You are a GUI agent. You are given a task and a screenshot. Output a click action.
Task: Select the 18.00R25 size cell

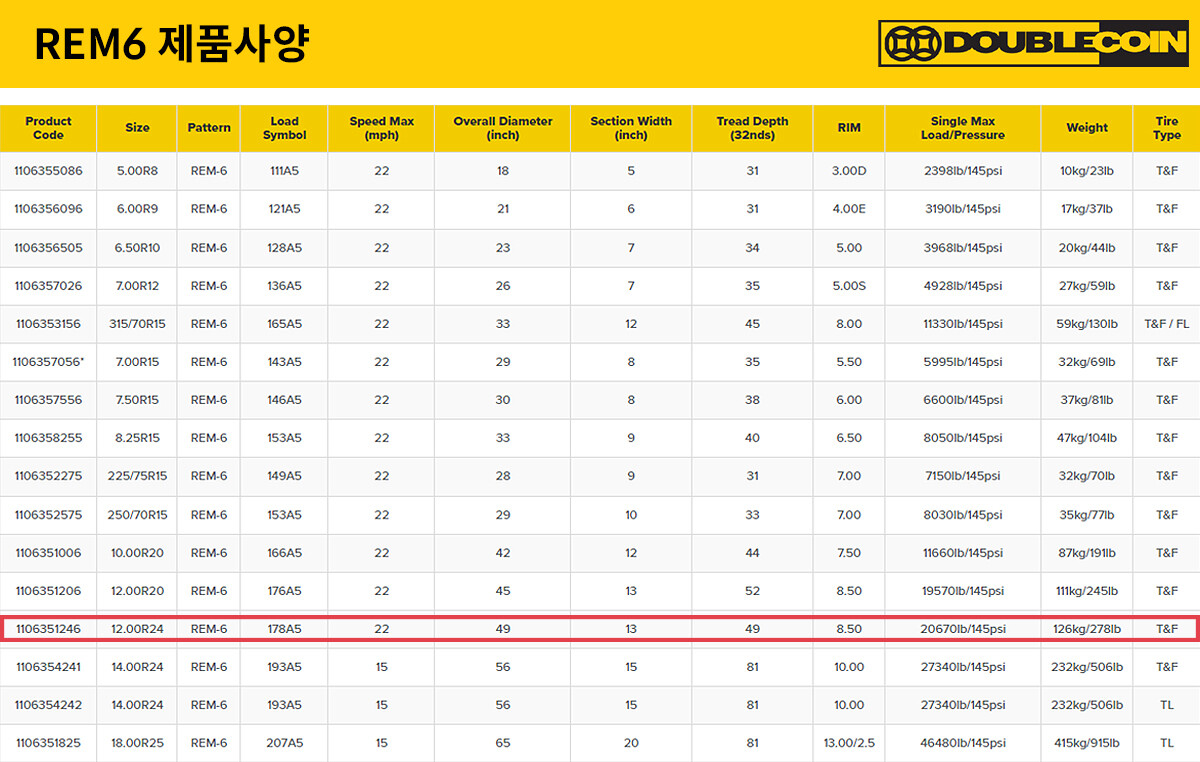pyautogui.click(x=137, y=743)
